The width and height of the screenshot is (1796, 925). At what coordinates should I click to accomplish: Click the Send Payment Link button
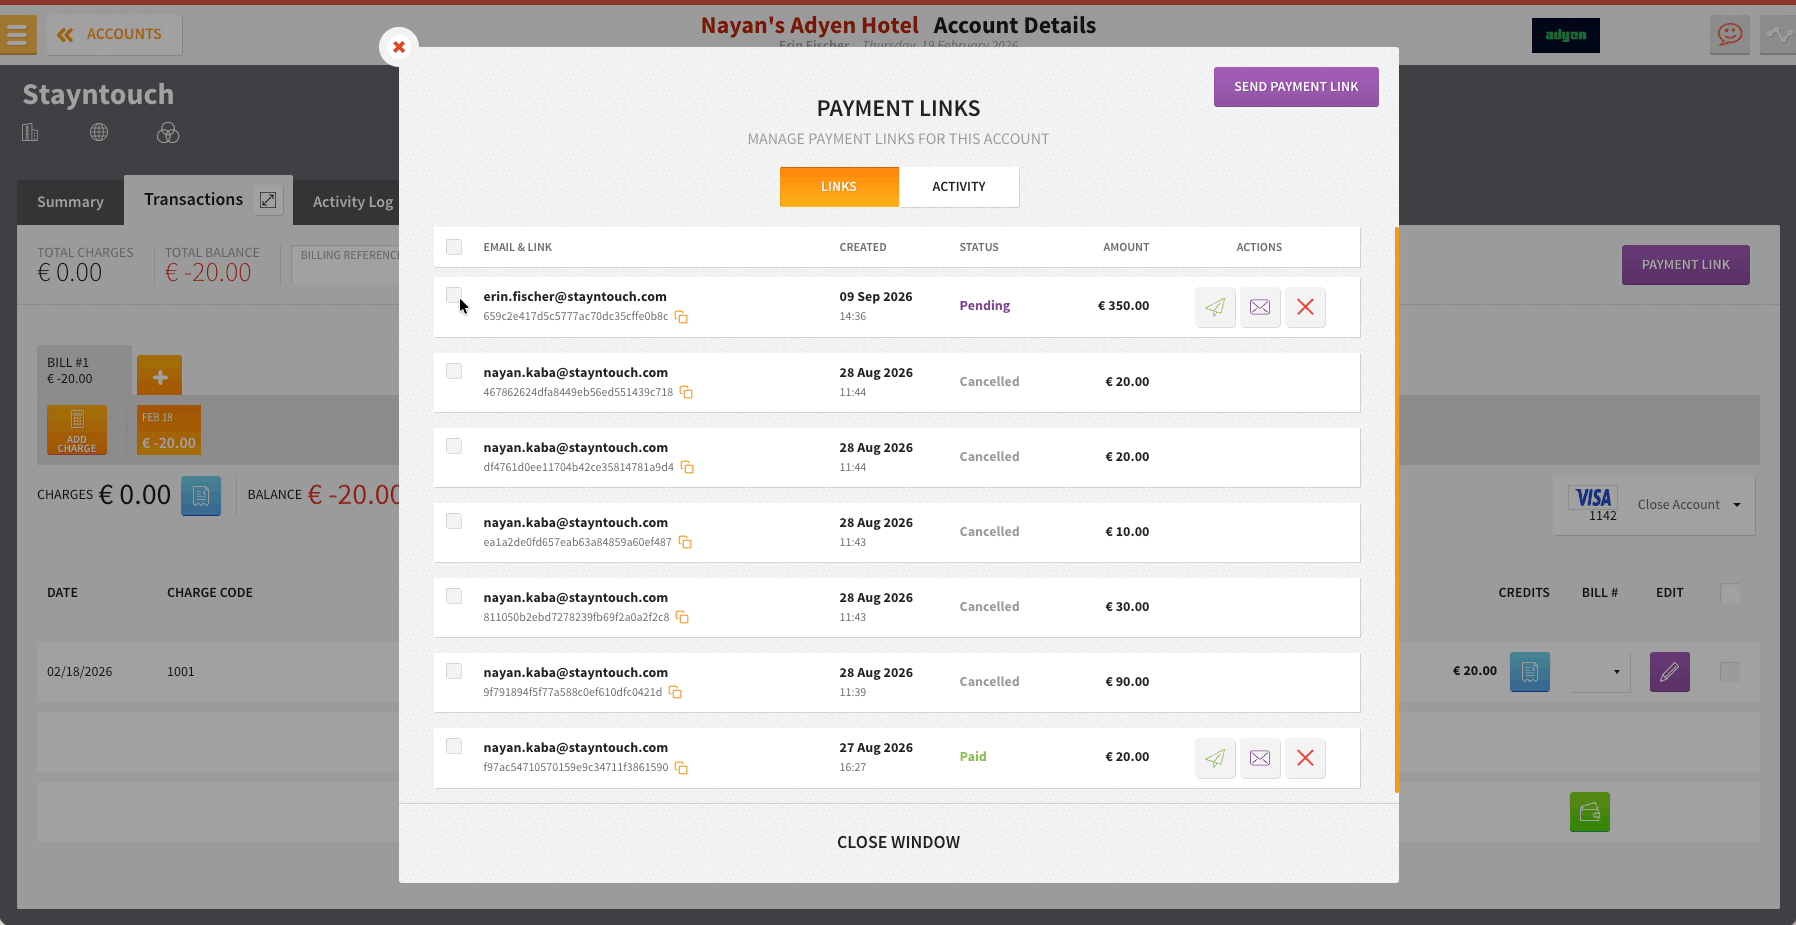[x=1296, y=87]
